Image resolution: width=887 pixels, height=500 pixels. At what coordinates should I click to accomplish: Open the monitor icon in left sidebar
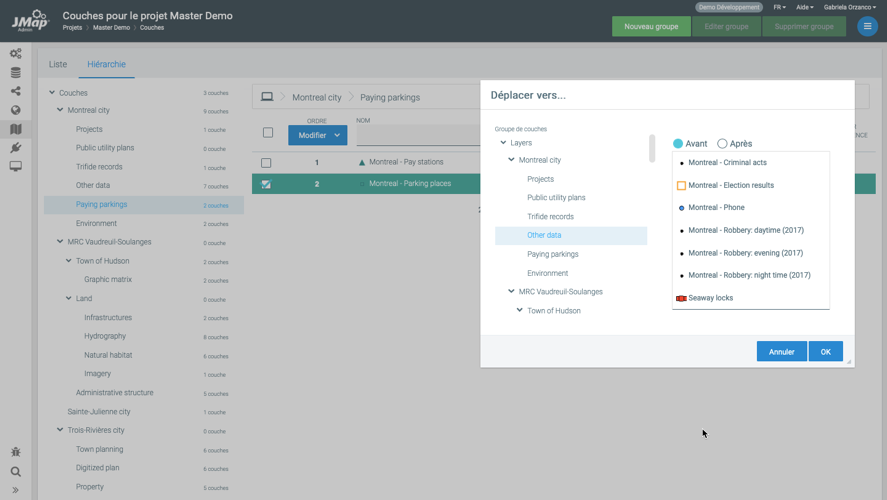(x=15, y=167)
